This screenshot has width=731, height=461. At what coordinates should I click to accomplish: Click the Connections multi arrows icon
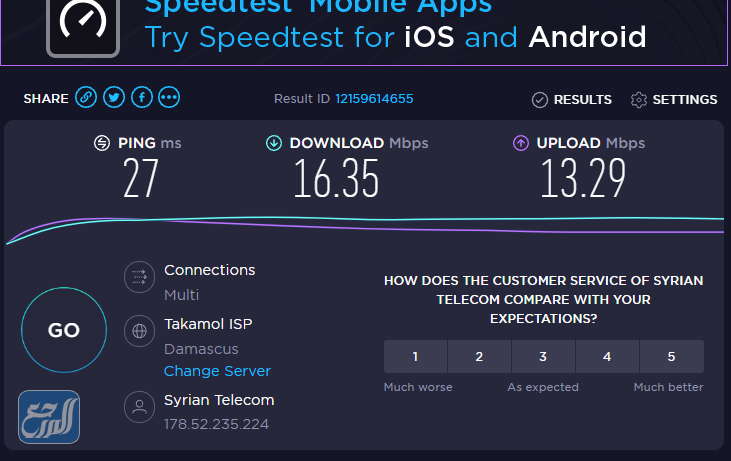pos(139,277)
